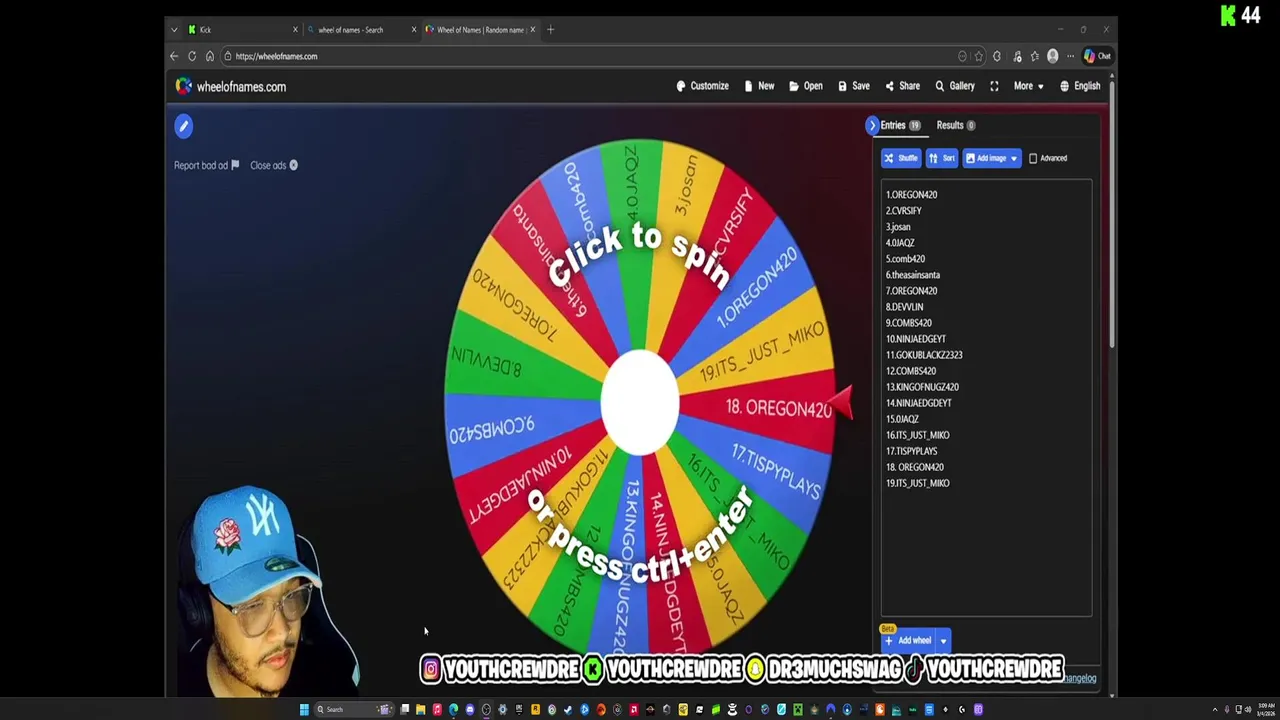Screen dimensions: 1280x720
Task: Click the address bar URL
Action: [276, 56]
